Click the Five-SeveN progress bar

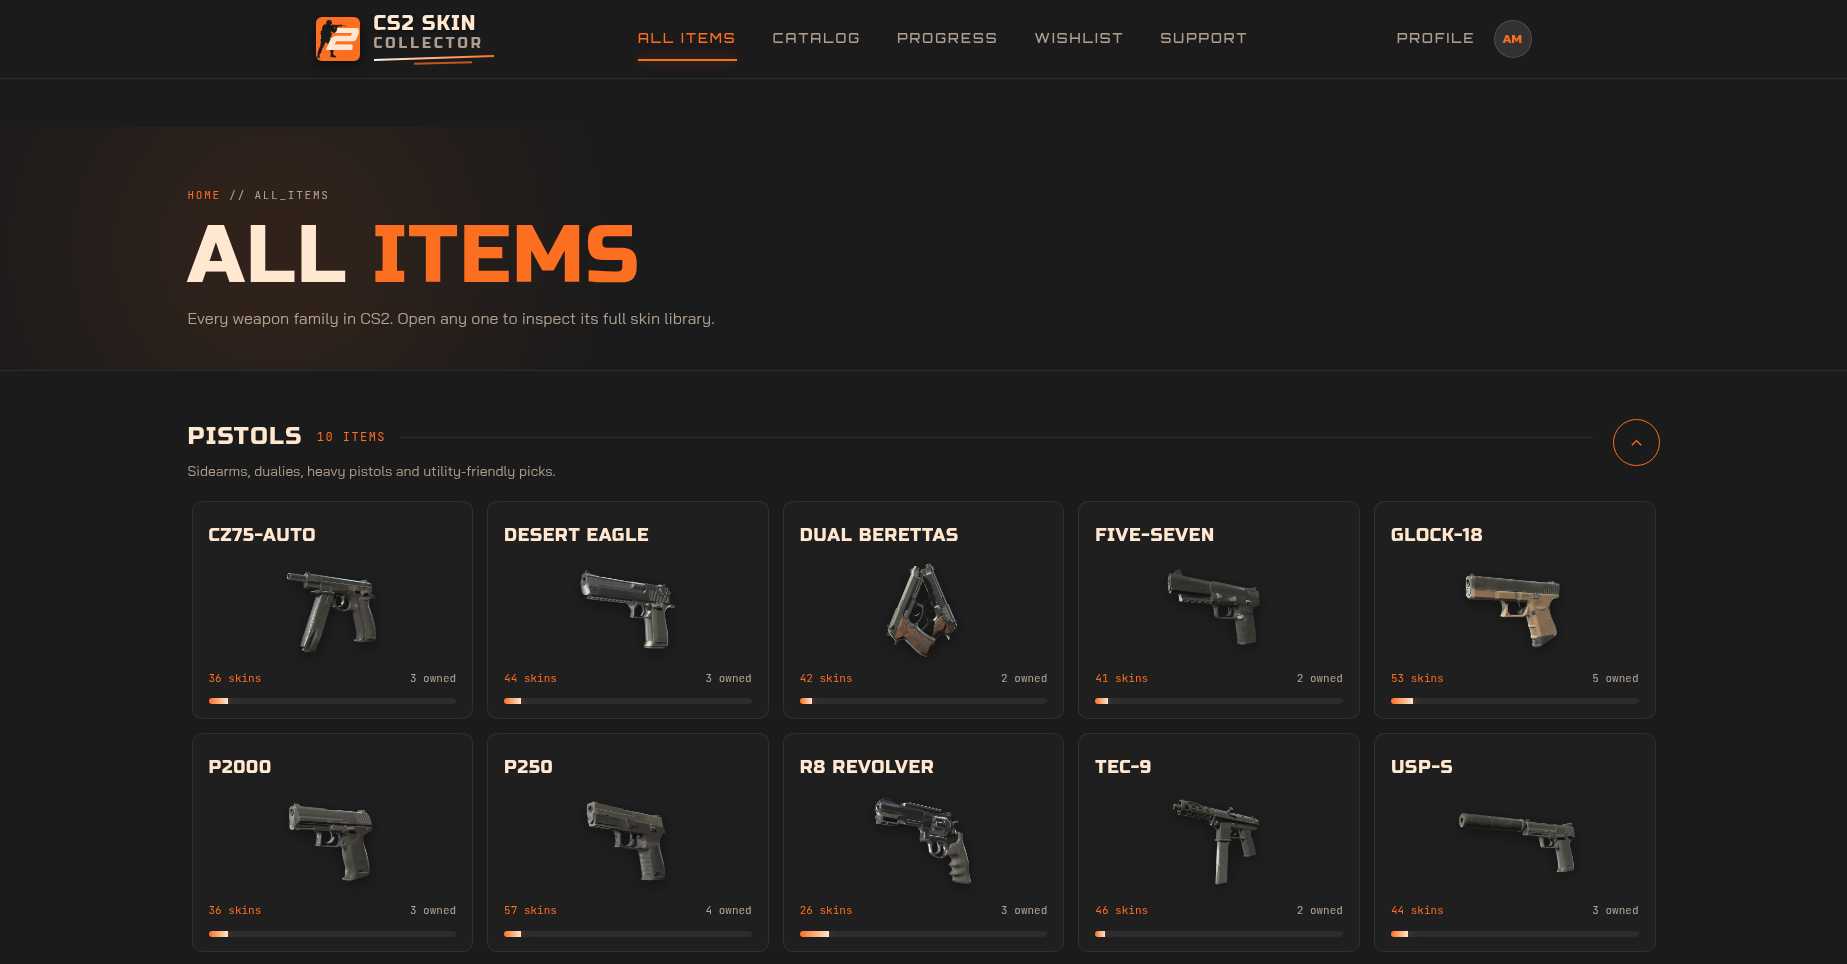1219,701
